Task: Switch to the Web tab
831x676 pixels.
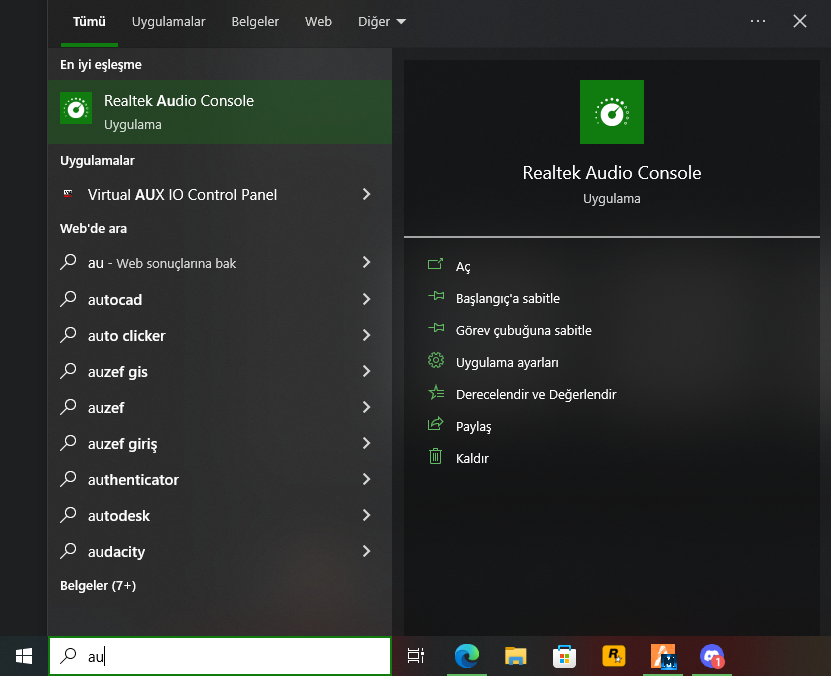Action: 318,22
